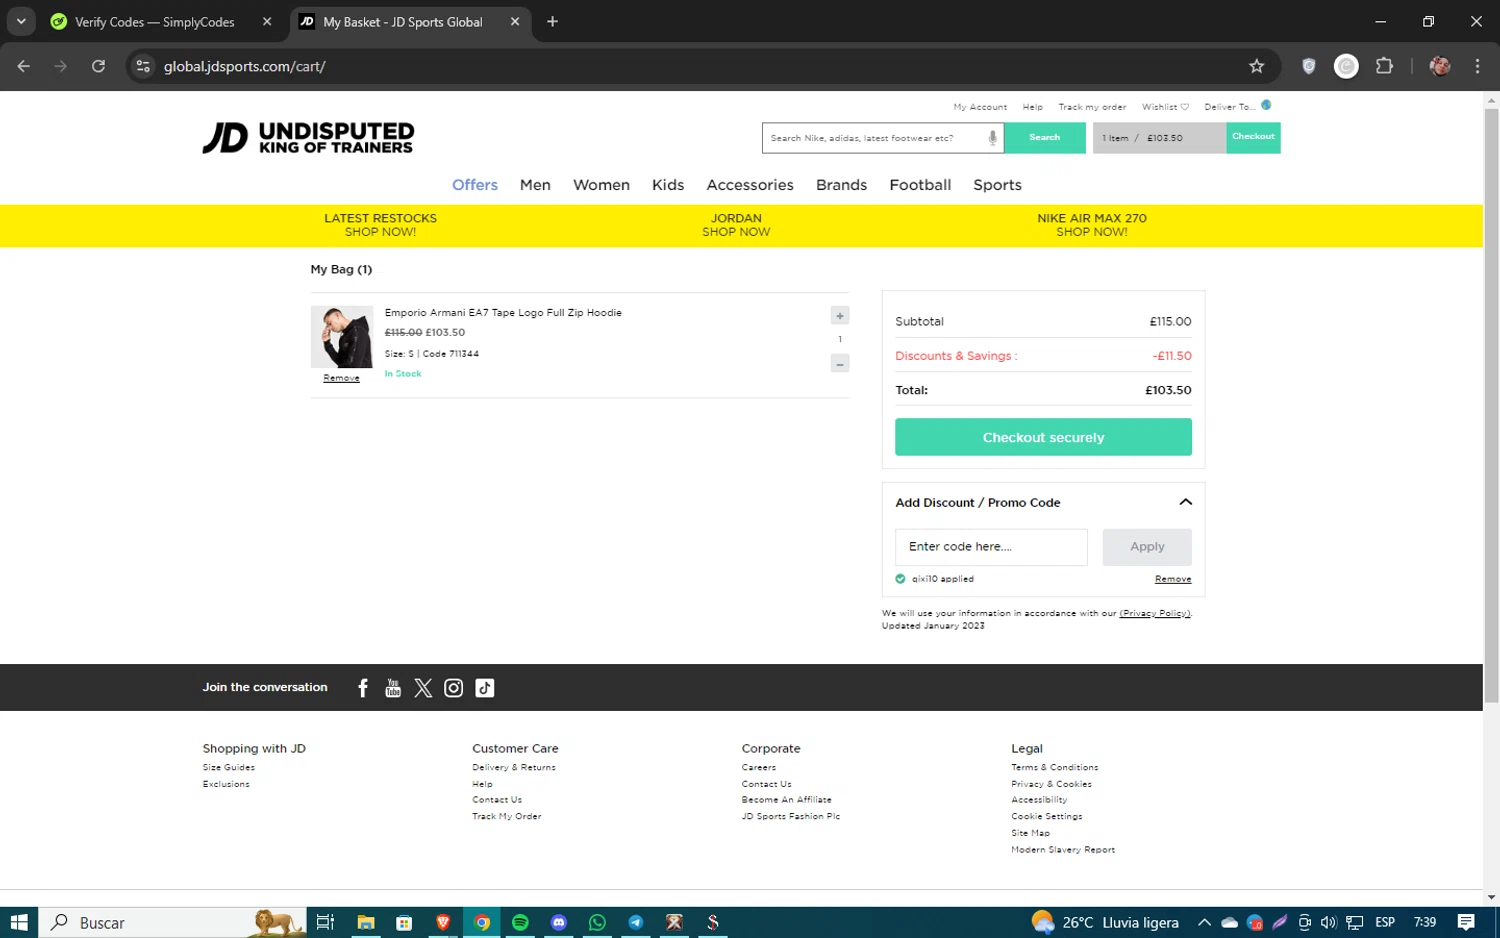The width and height of the screenshot is (1500, 938).
Task: Open the Windows Start menu
Action: [19, 922]
